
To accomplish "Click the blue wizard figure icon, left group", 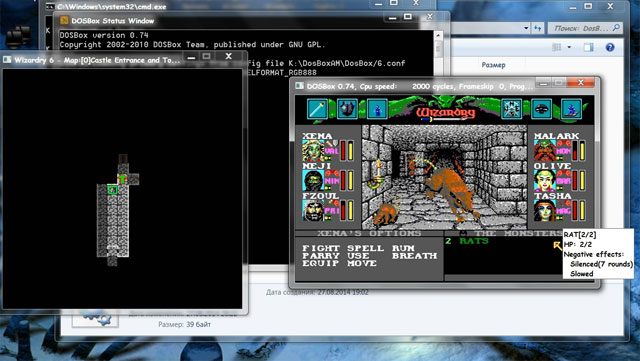I will tap(377, 109).
